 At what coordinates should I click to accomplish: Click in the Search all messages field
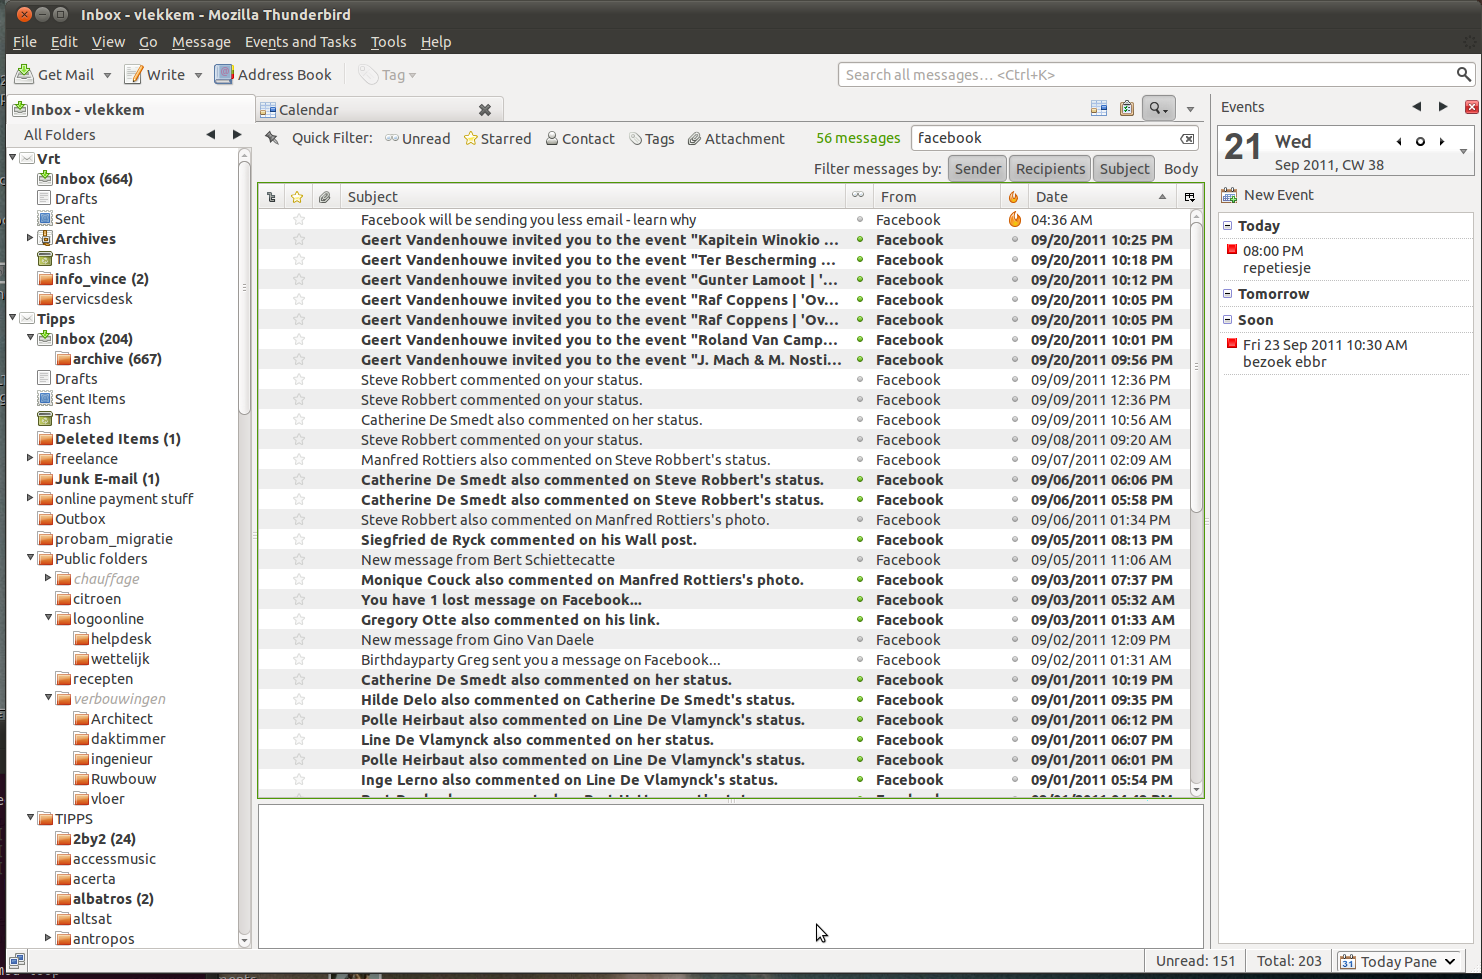coord(1146,75)
